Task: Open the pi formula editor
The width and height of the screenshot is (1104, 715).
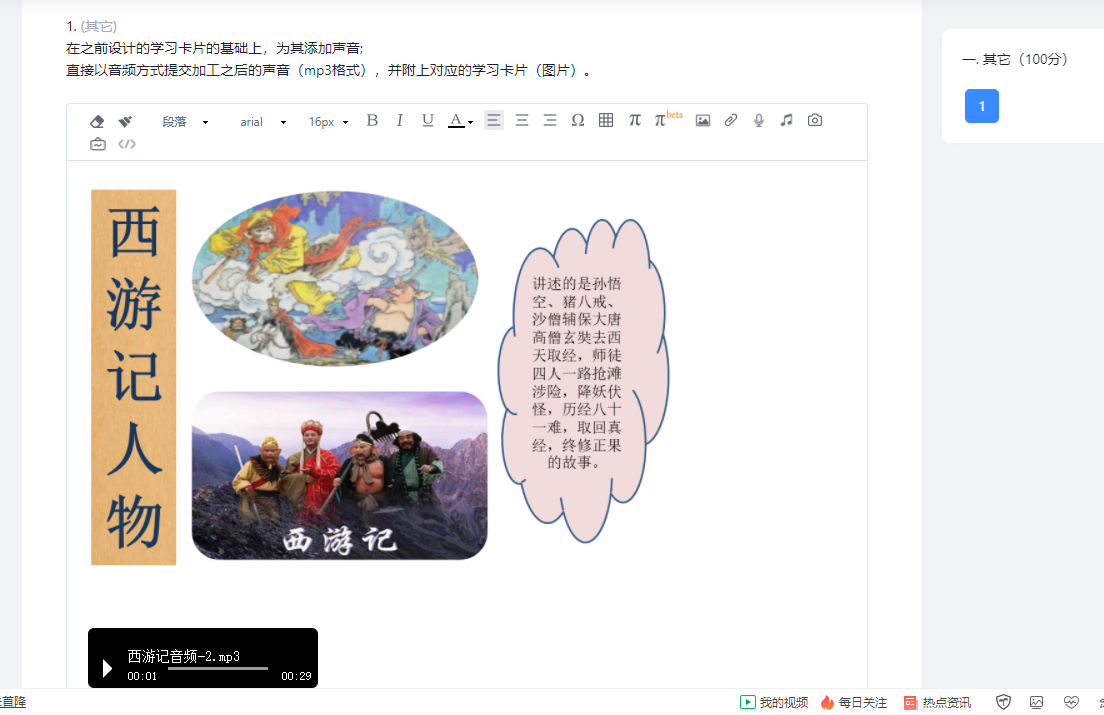Action: click(x=634, y=120)
